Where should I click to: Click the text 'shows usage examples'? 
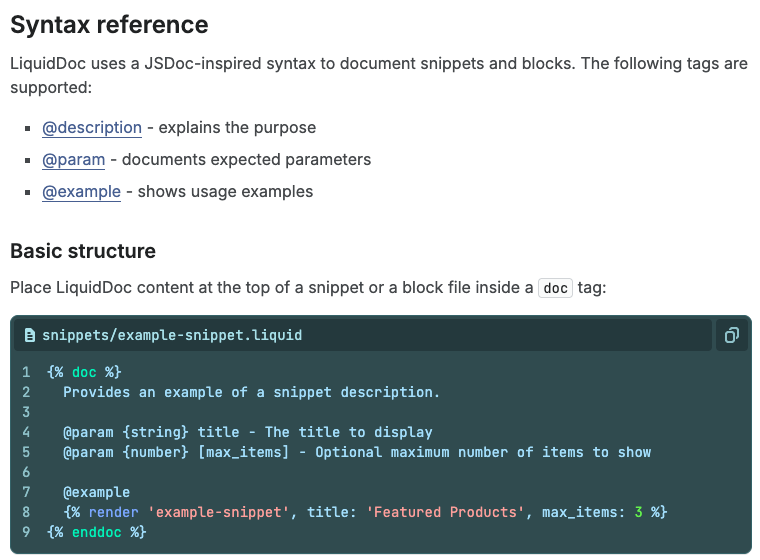[225, 192]
